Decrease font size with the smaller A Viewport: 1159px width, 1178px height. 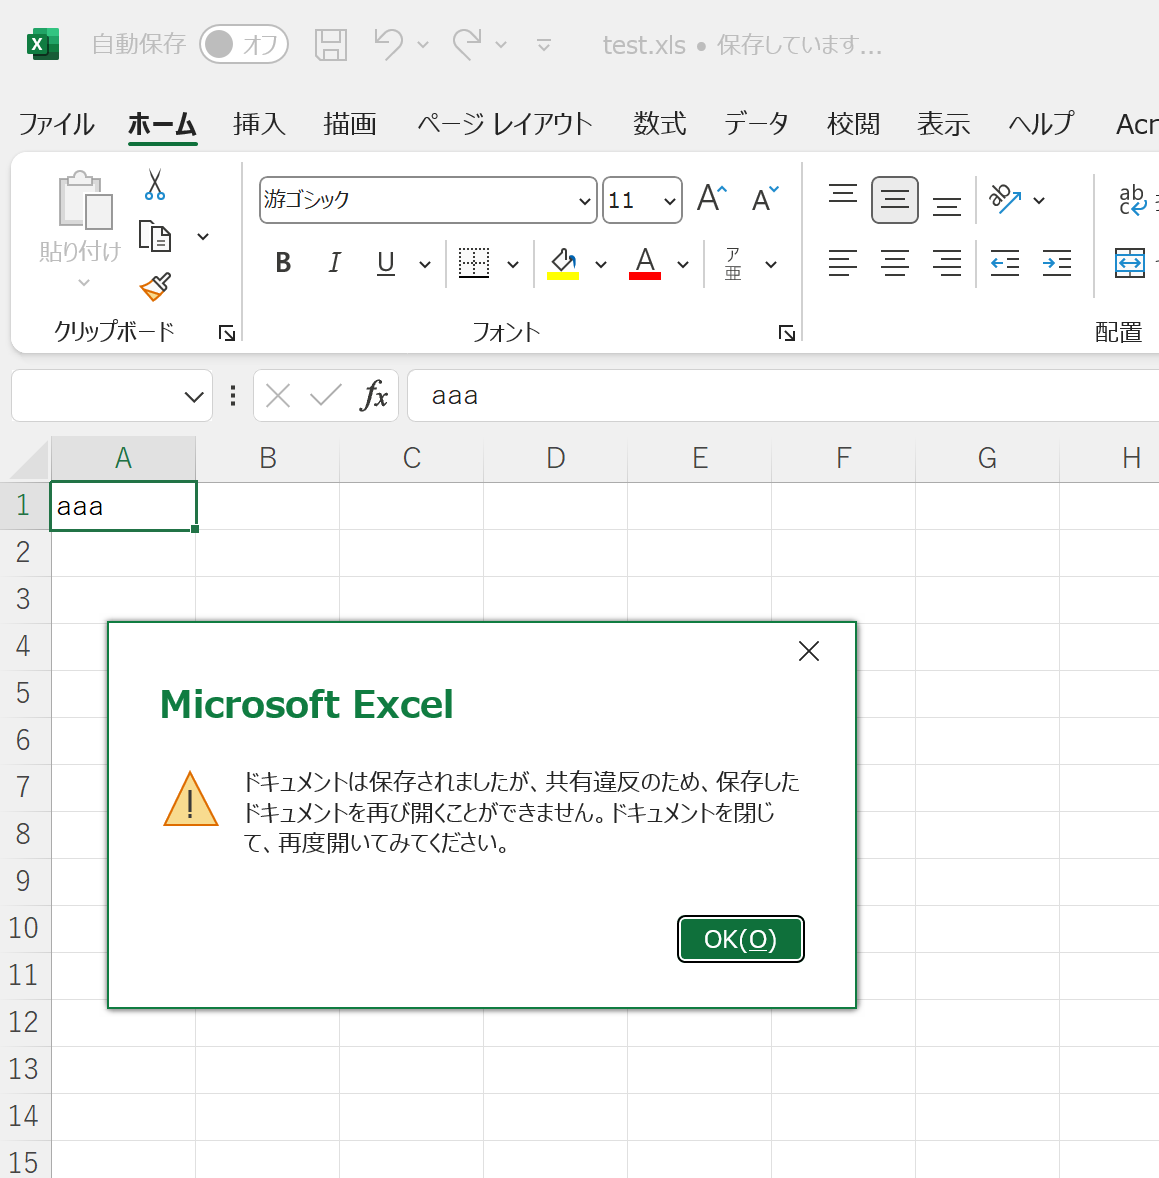(x=765, y=199)
